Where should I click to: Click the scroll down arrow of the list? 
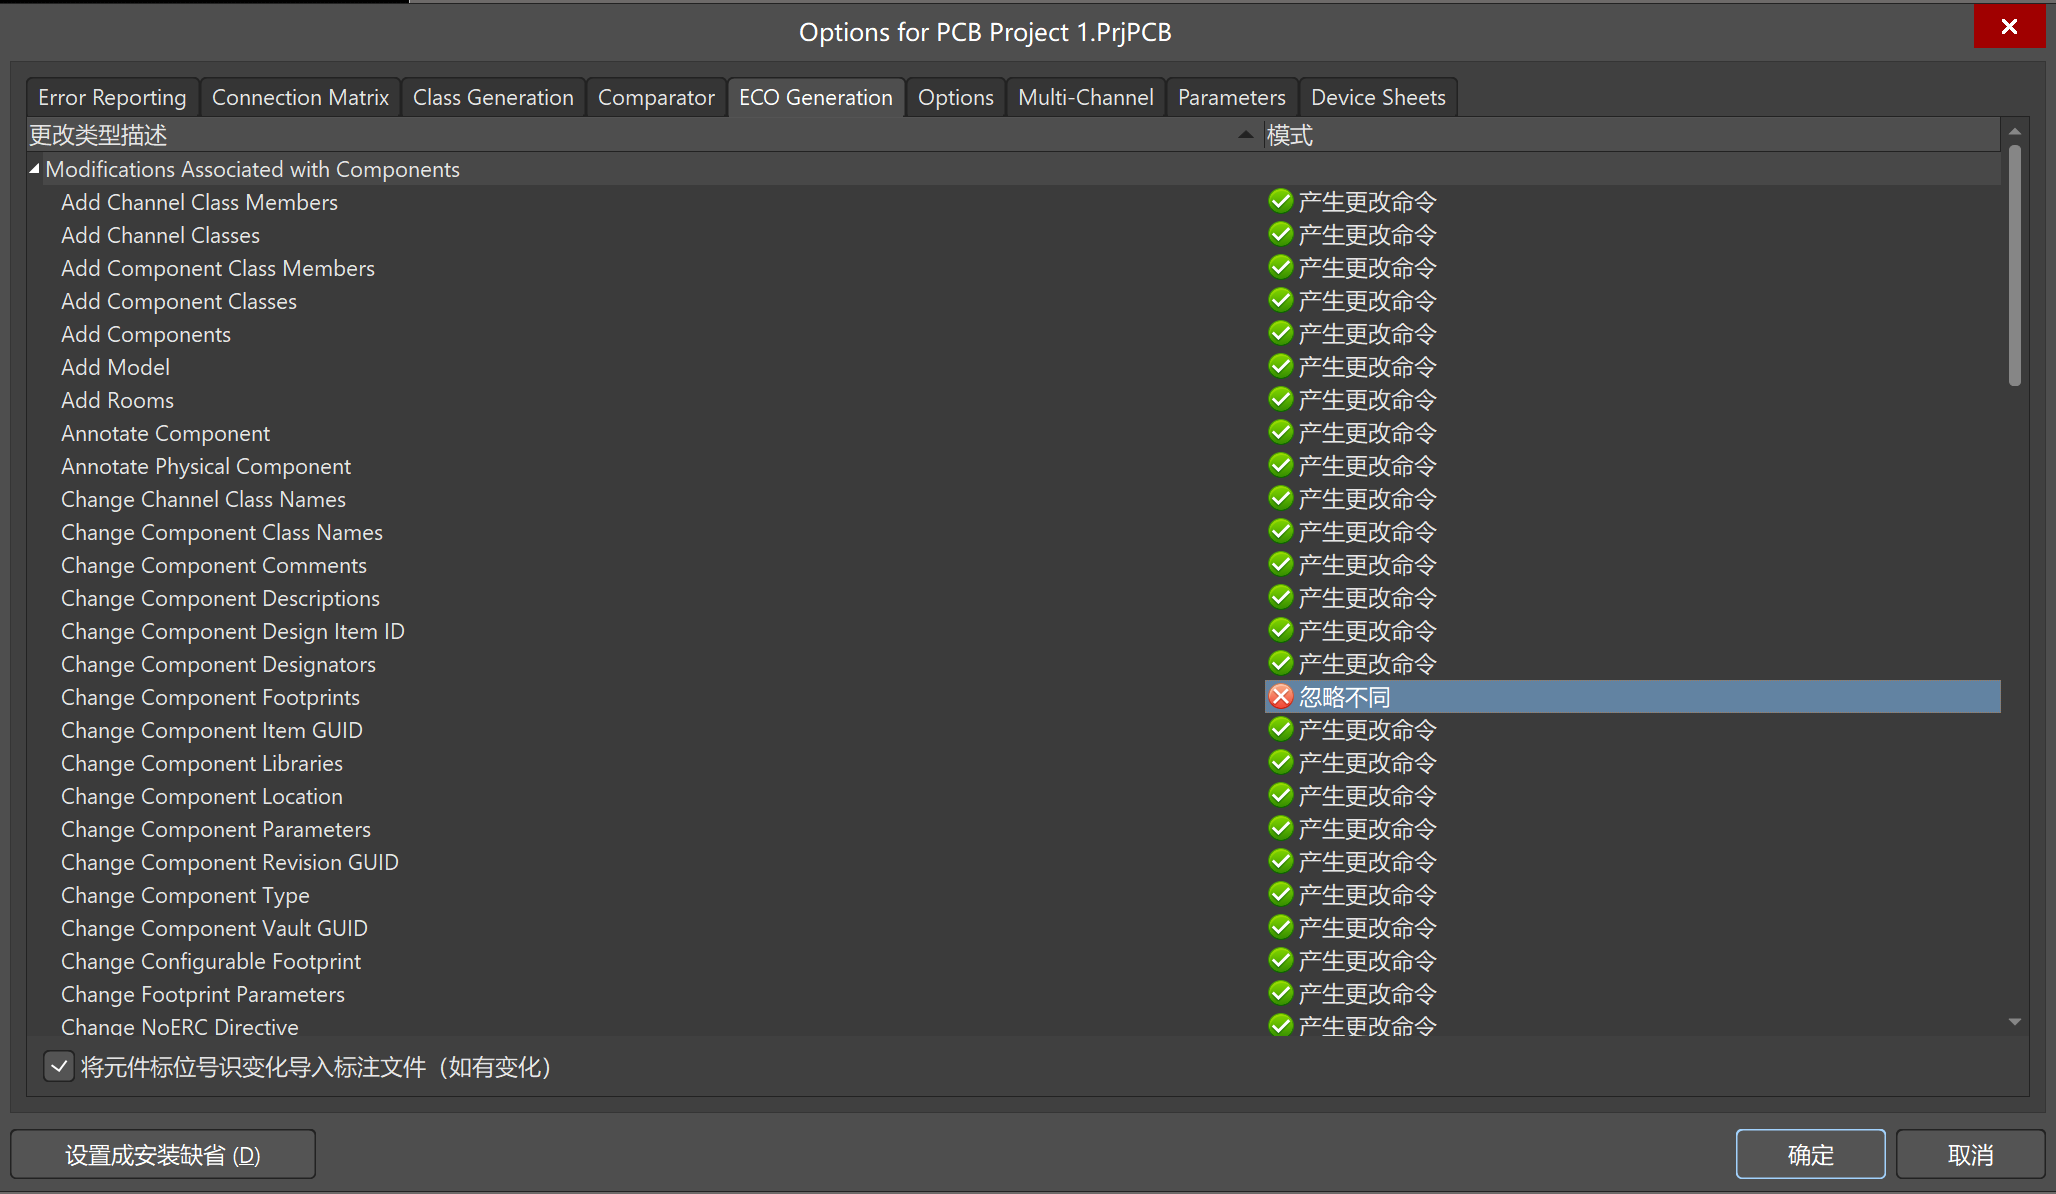pos(2014,1022)
